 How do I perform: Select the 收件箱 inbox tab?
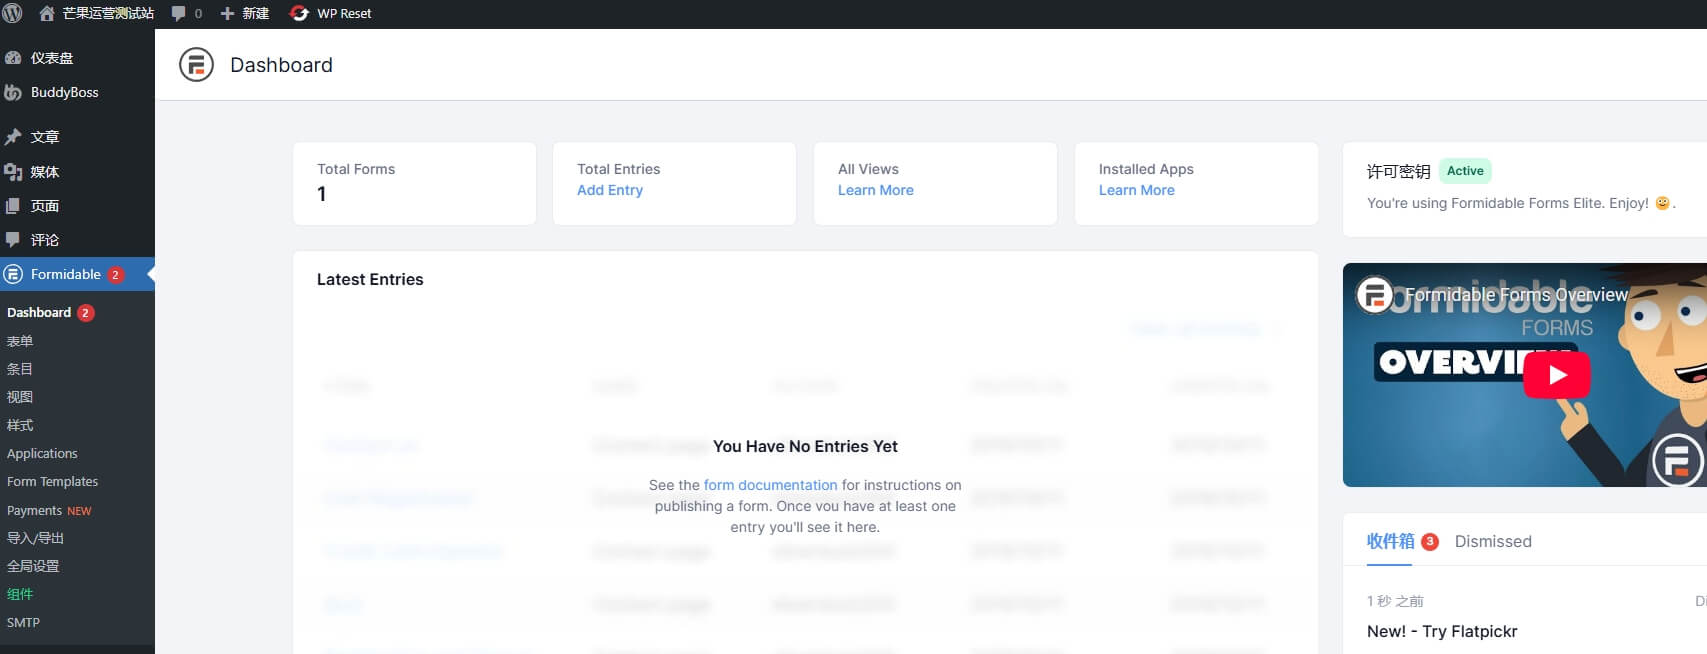pyautogui.click(x=1390, y=541)
